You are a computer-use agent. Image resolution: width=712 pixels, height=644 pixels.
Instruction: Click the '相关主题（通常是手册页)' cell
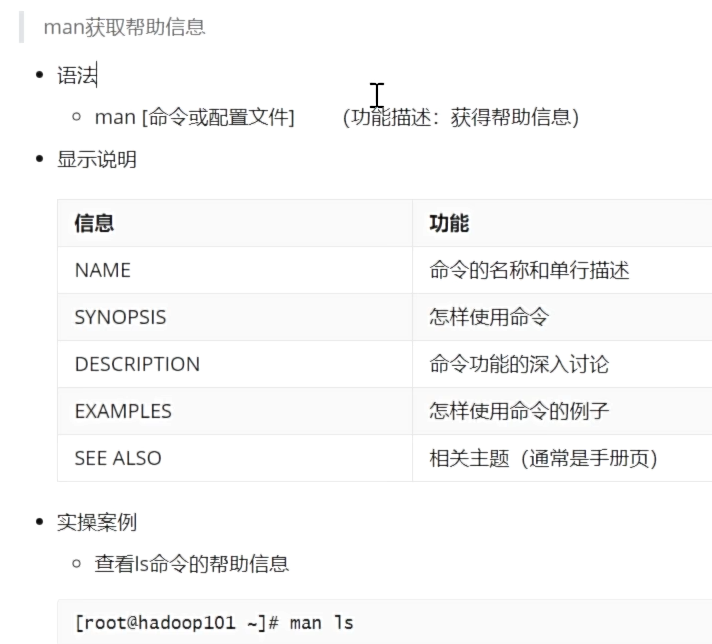562,458
